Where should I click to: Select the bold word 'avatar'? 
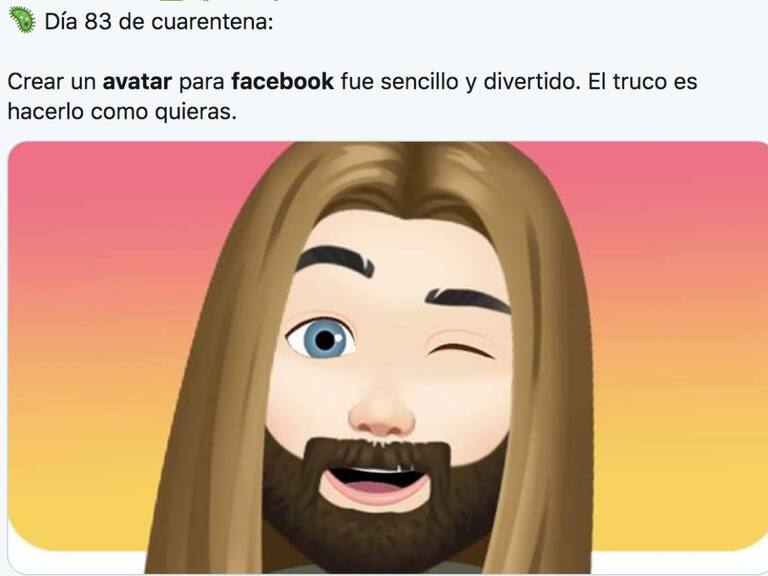(x=137, y=81)
